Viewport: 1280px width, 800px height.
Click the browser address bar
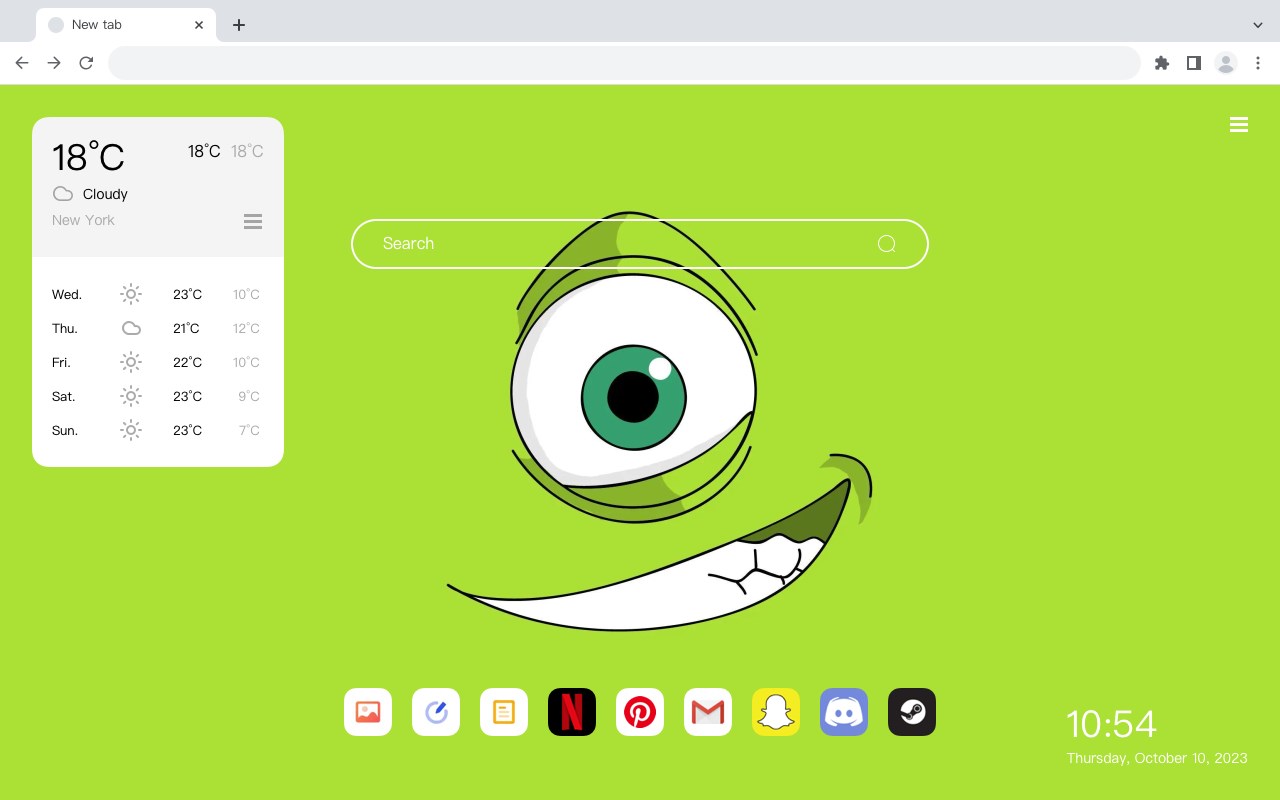coord(624,63)
